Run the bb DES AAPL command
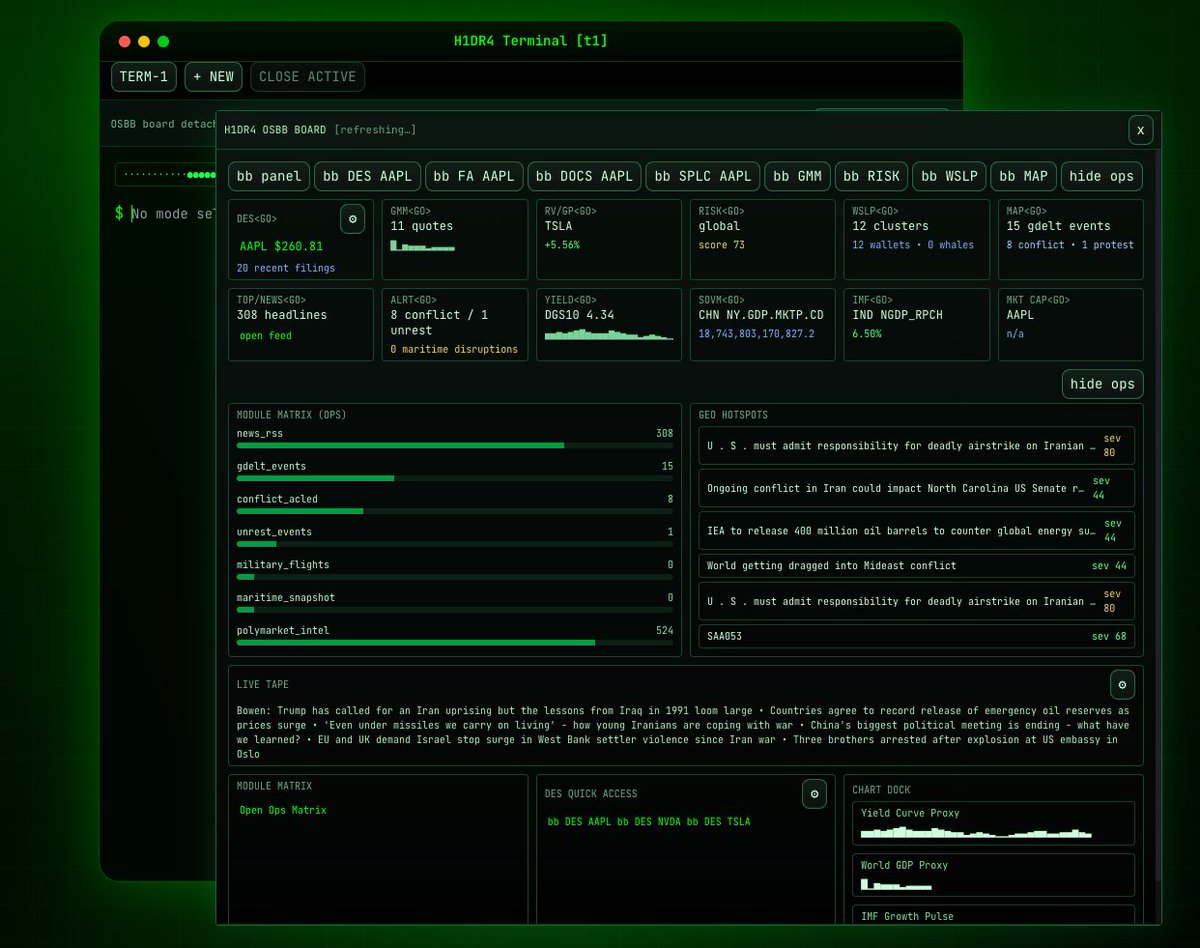The width and height of the screenshot is (1200, 948). pyautogui.click(x=367, y=176)
